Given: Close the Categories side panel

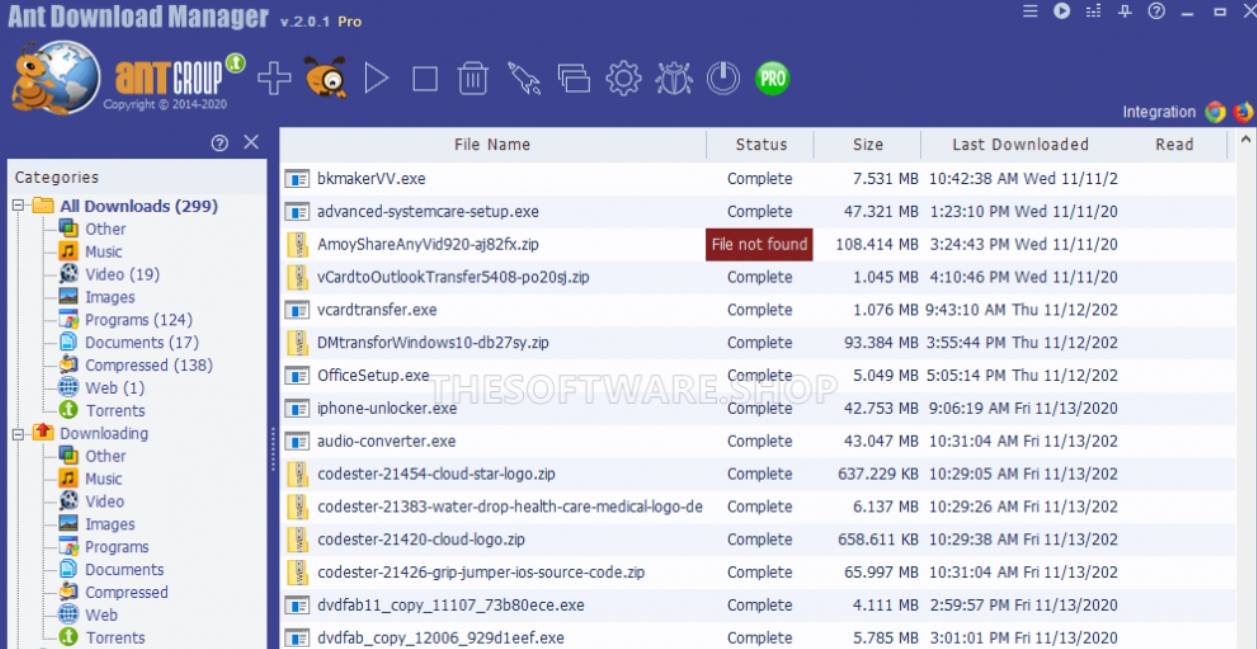Looking at the screenshot, I should tap(251, 143).
